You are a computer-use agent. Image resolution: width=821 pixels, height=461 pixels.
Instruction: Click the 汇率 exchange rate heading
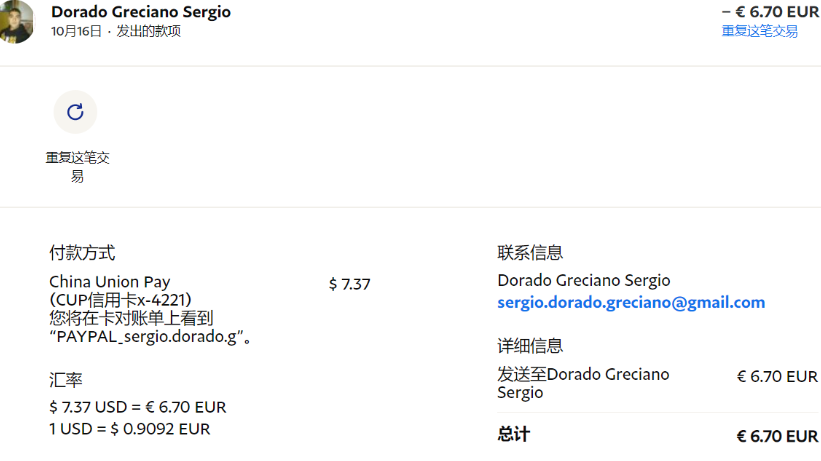coord(66,380)
